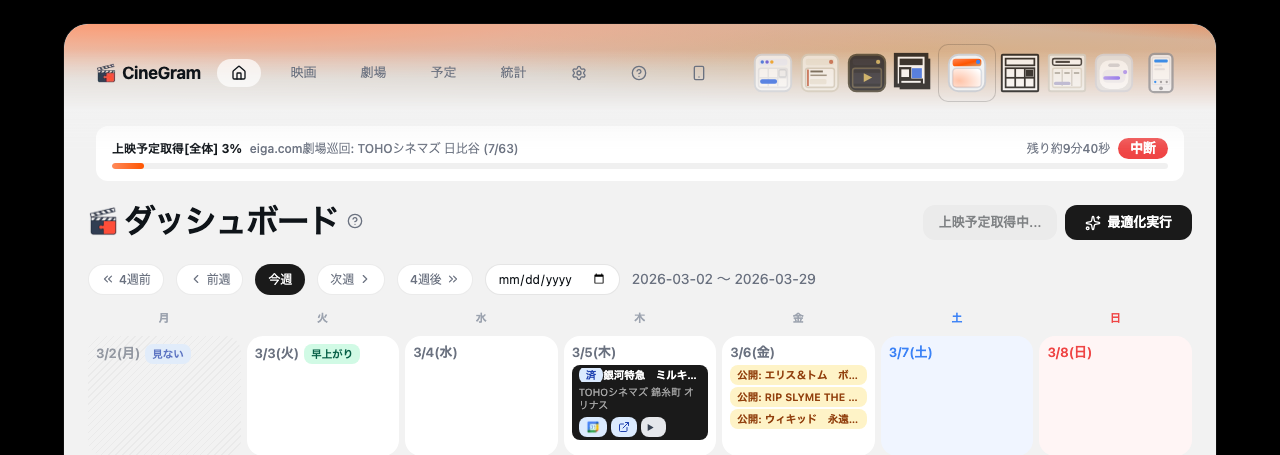Go to 前週 previous week
This screenshot has height=455, width=1280.
click(x=210, y=279)
